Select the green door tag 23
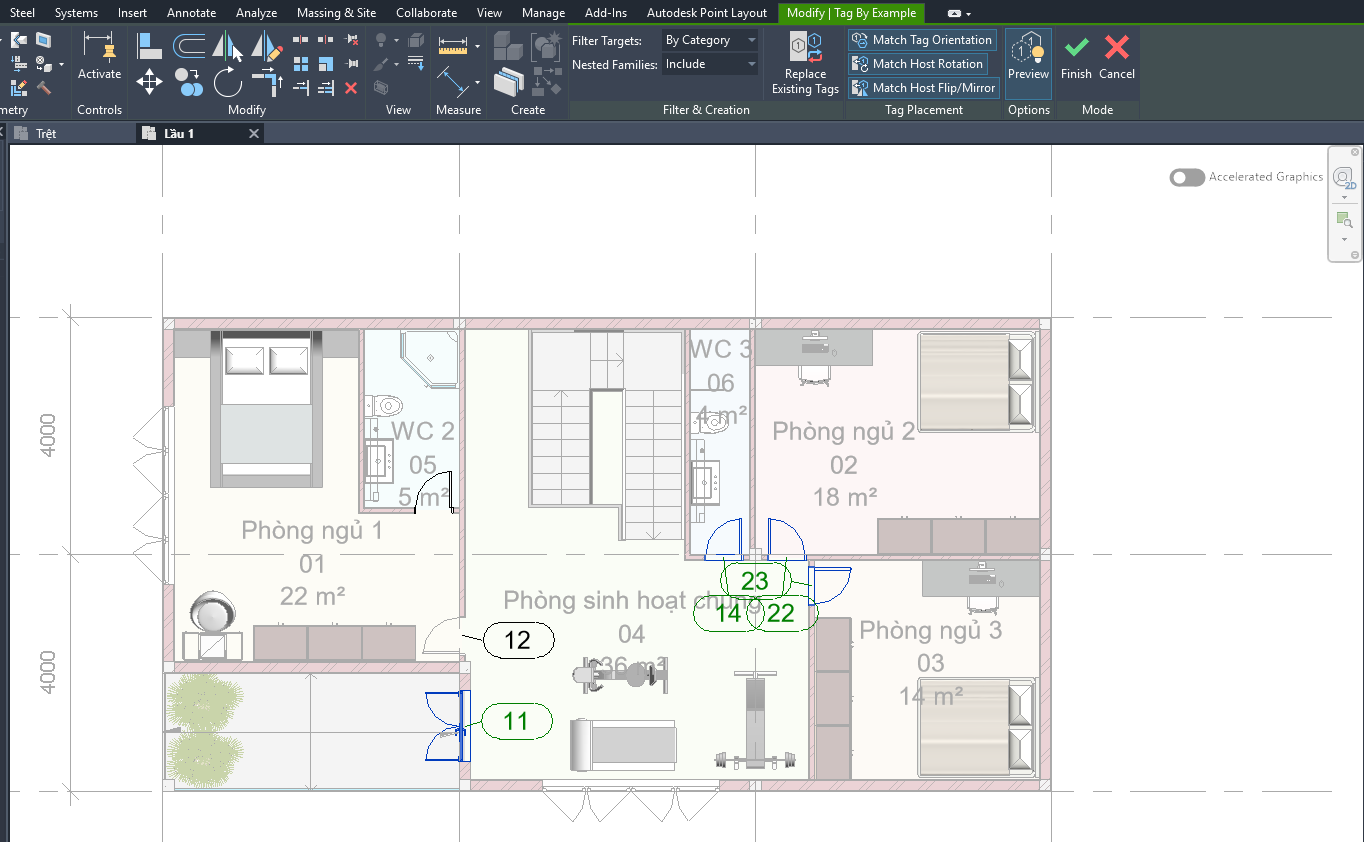Screen dimensions: 1364x842 click(x=755, y=581)
